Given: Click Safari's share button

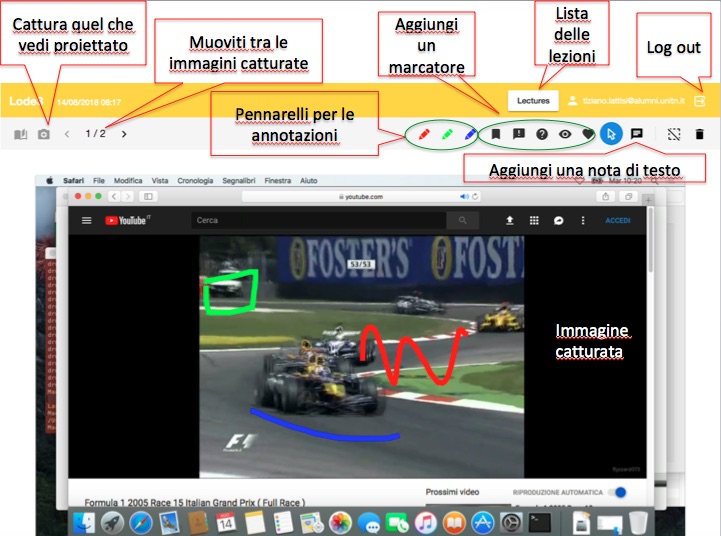Looking at the screenshot, I should (x=606, y=196).
